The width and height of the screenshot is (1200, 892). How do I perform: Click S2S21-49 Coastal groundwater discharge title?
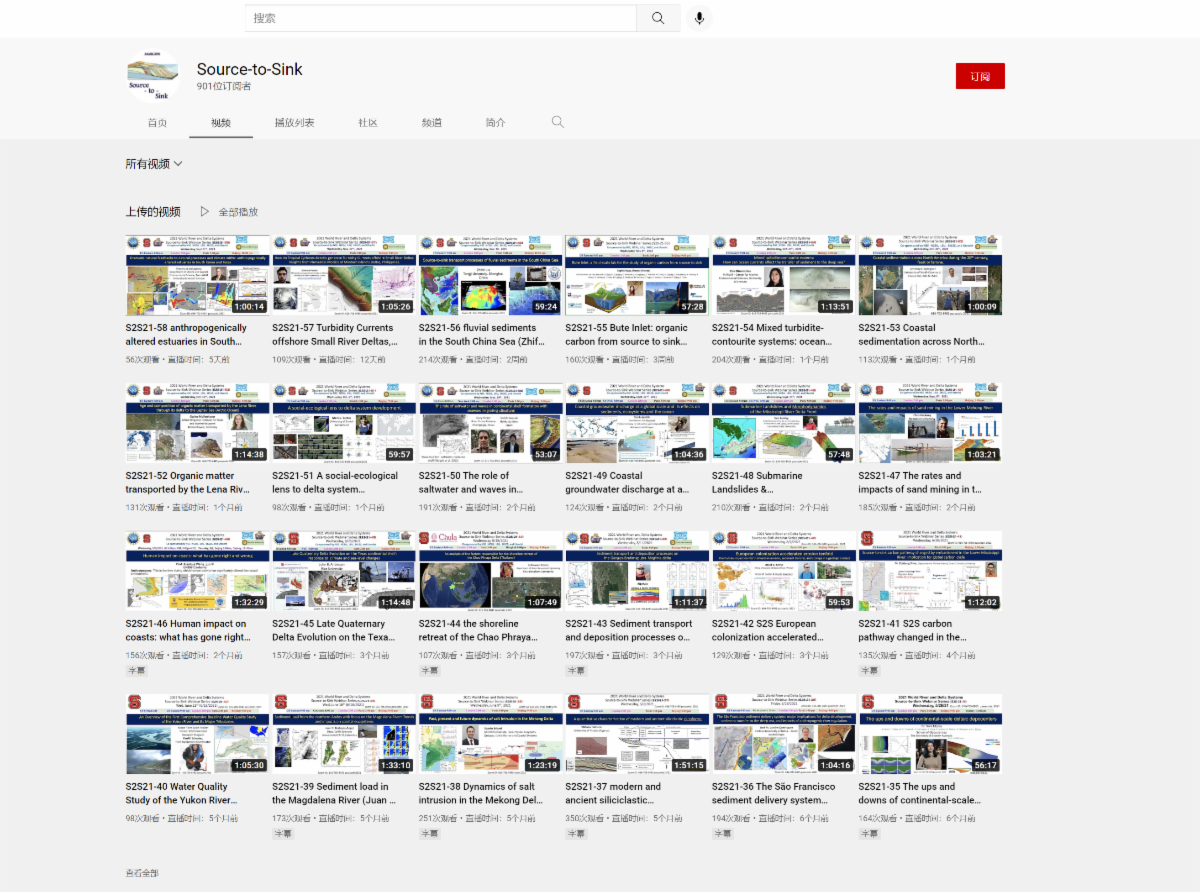point(627,482)
